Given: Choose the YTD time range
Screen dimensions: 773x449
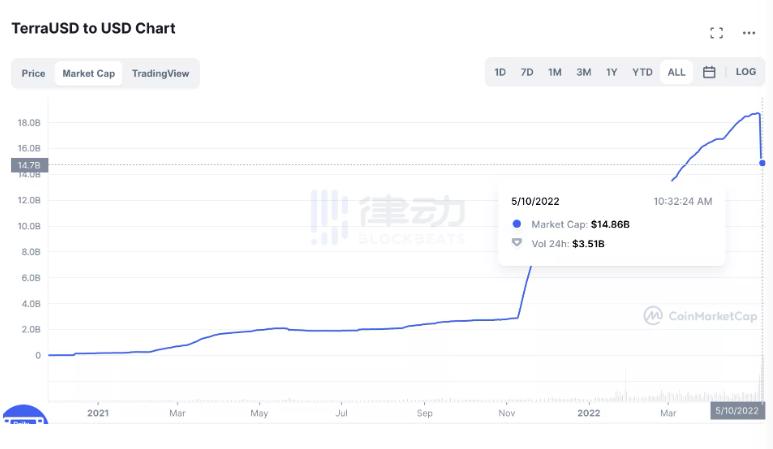Looking at the screenshot, I should [642, 72].
